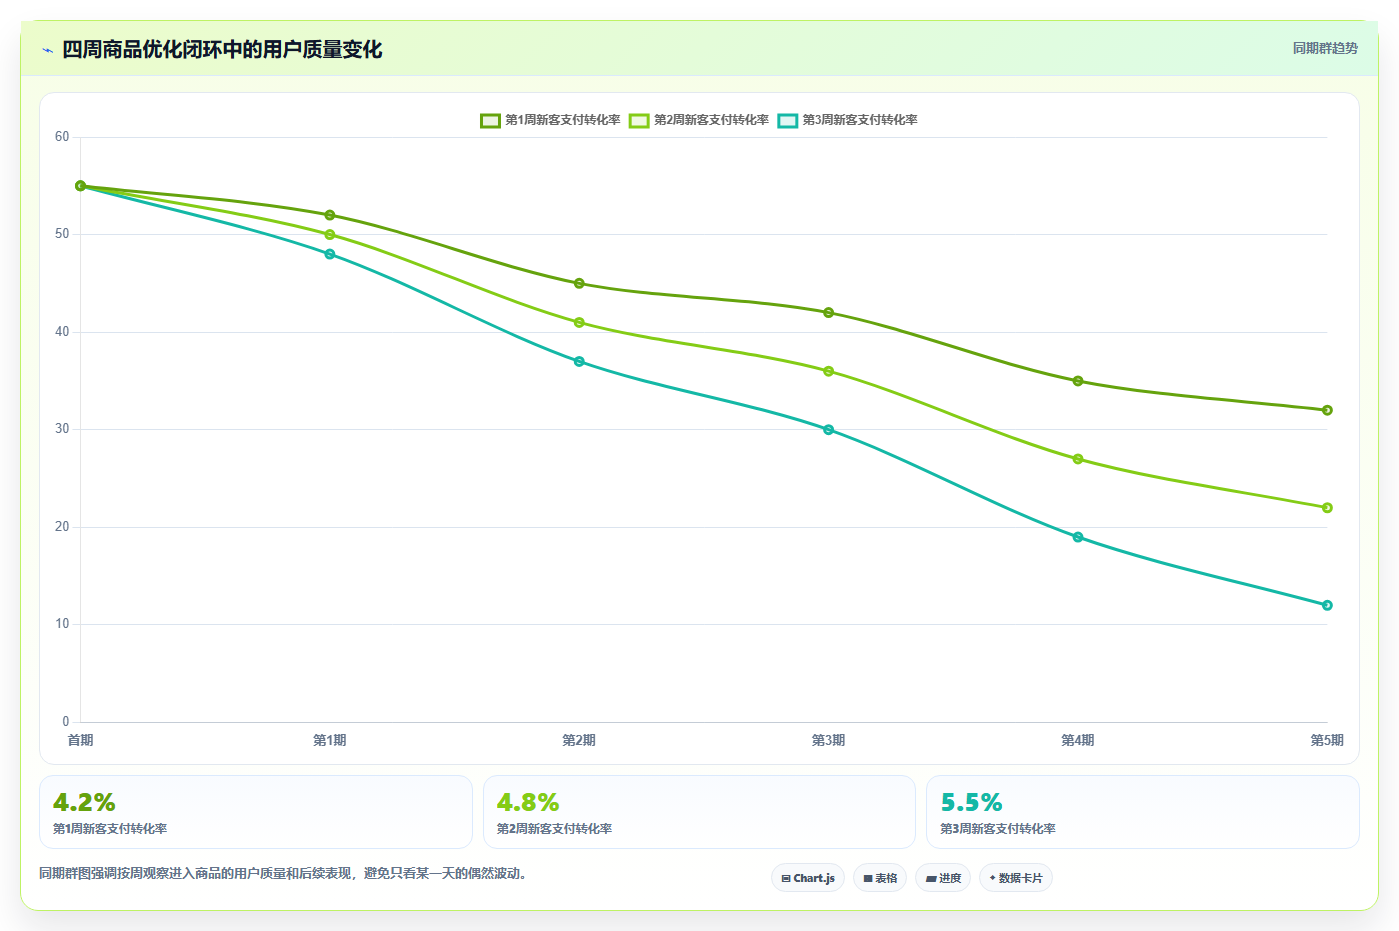Click the 第1期 x-axis label

tap(330, 740)
